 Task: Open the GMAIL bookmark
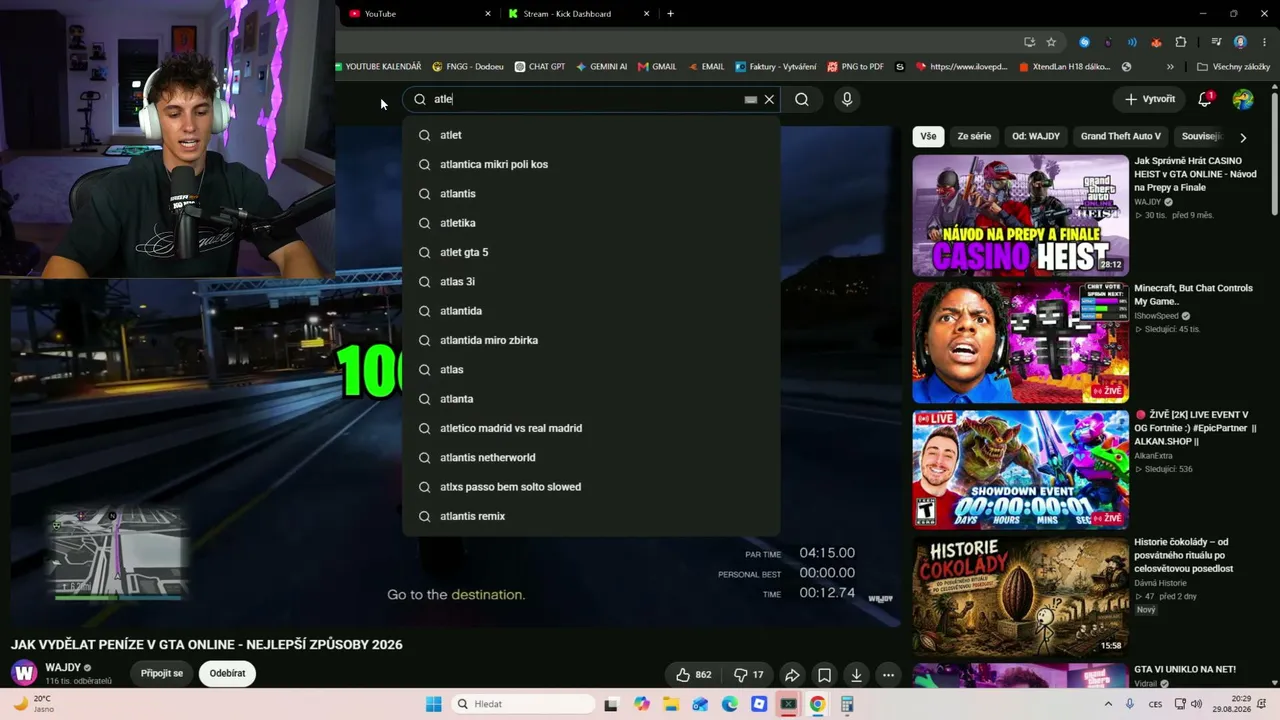pos(657,67)
